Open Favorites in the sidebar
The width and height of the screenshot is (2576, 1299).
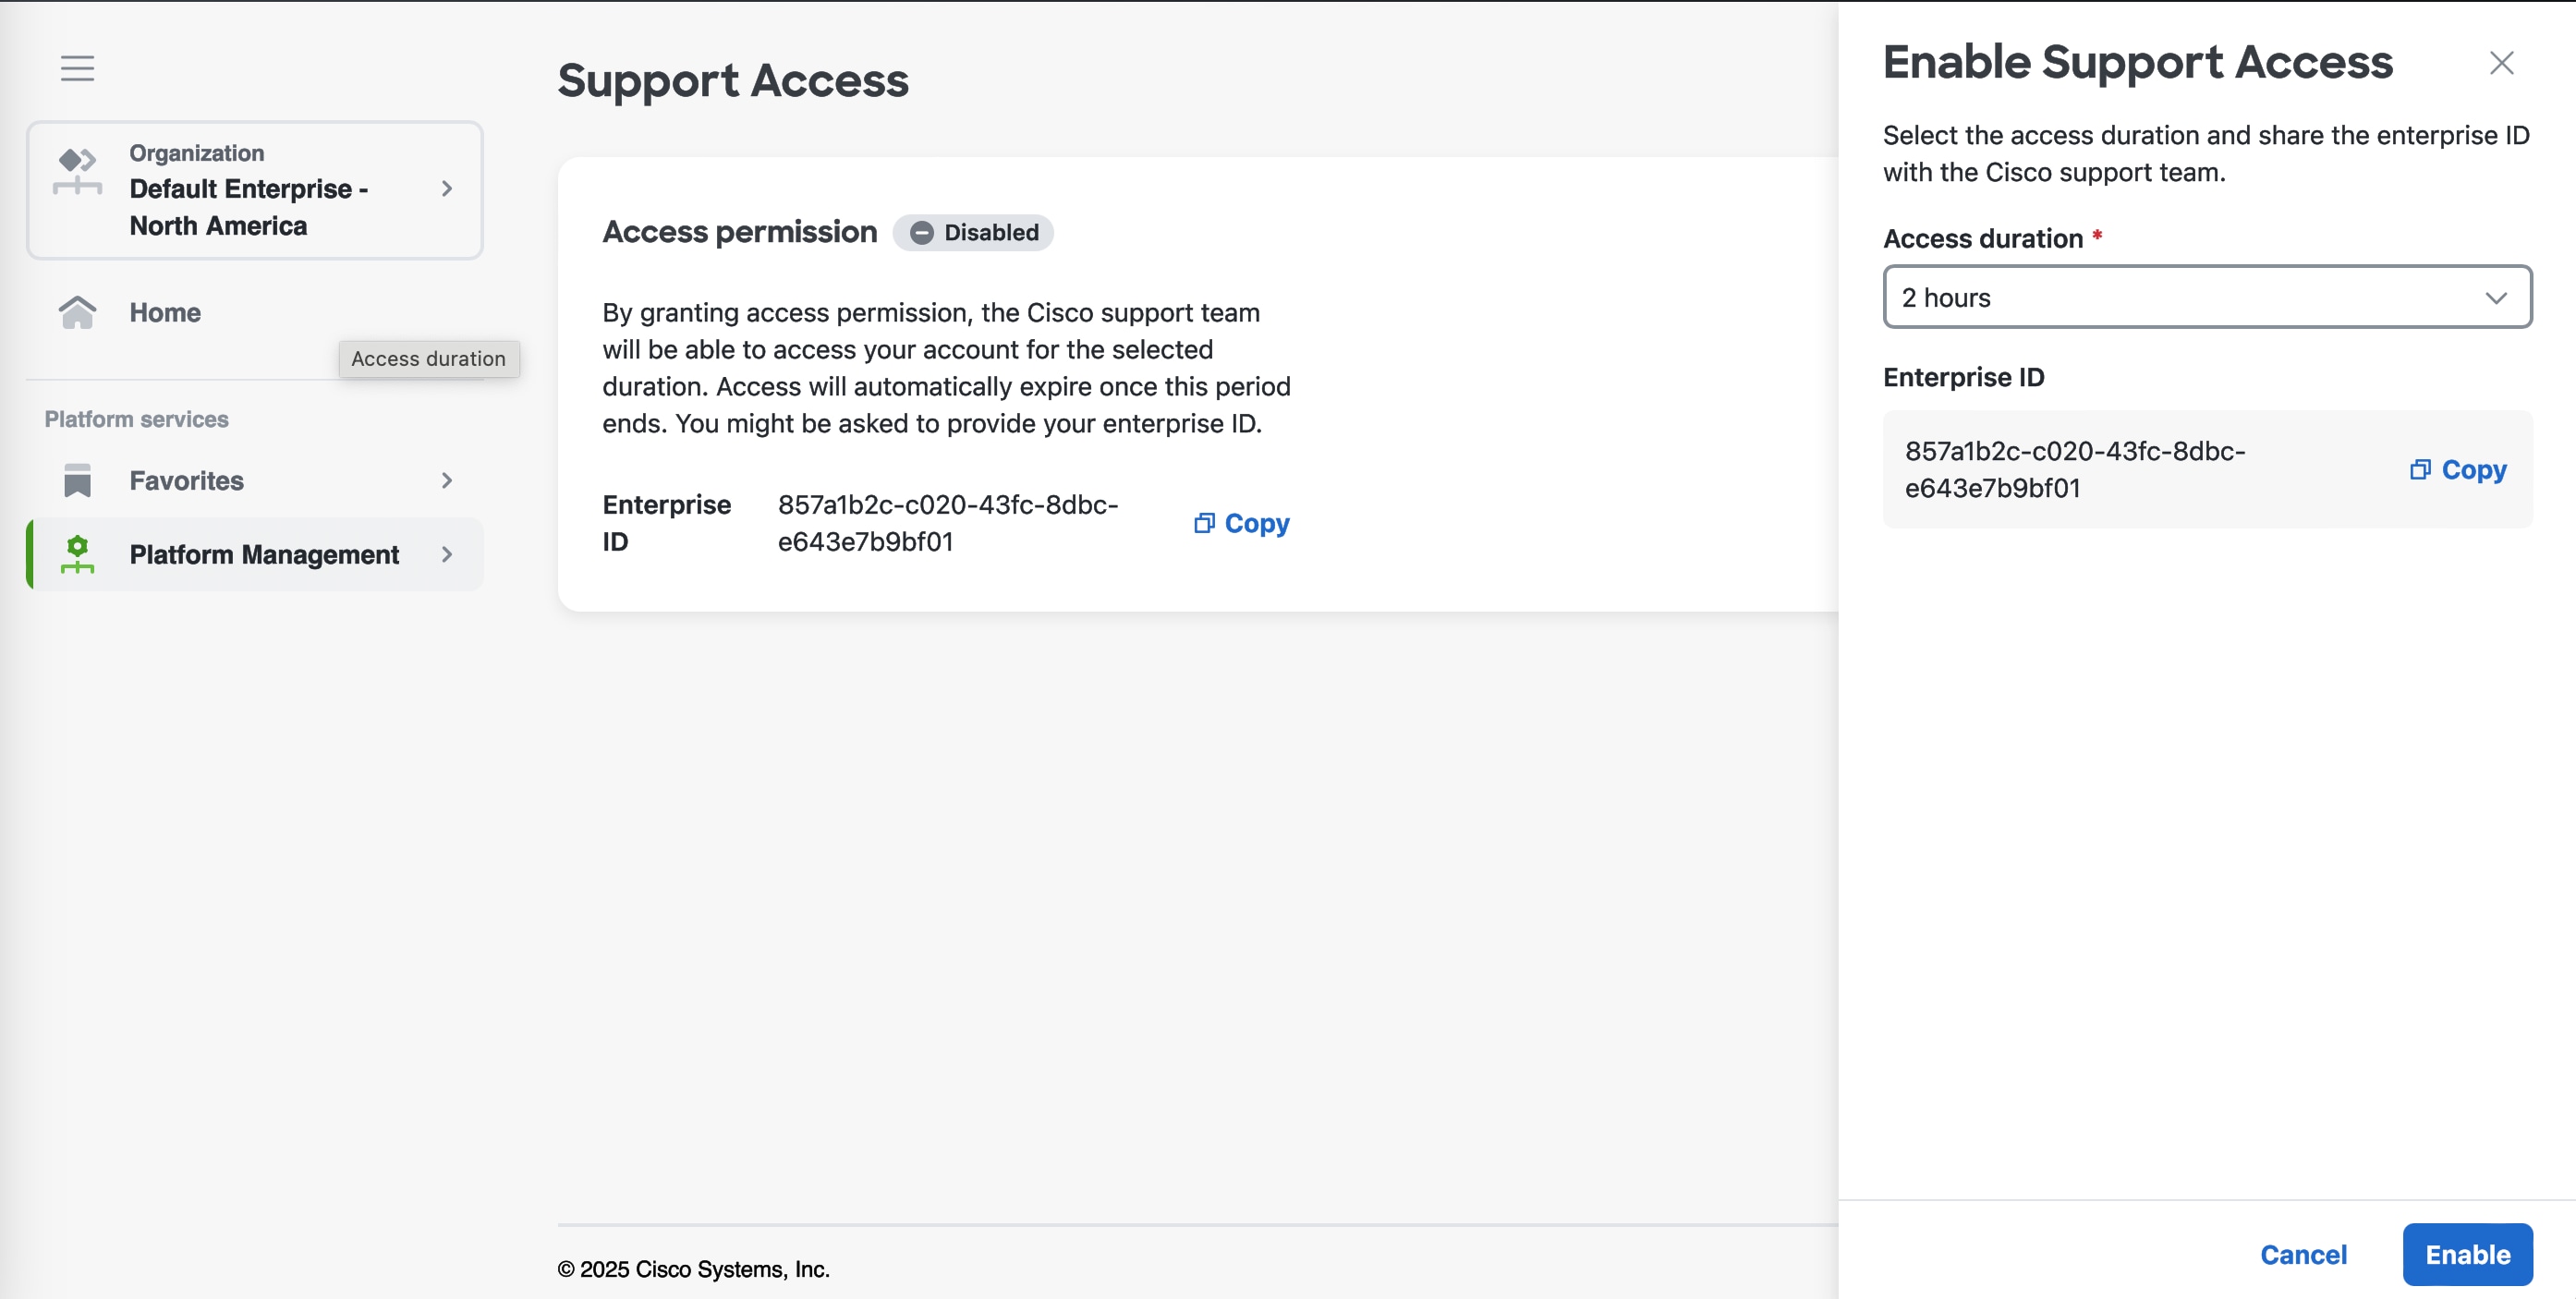255,480
